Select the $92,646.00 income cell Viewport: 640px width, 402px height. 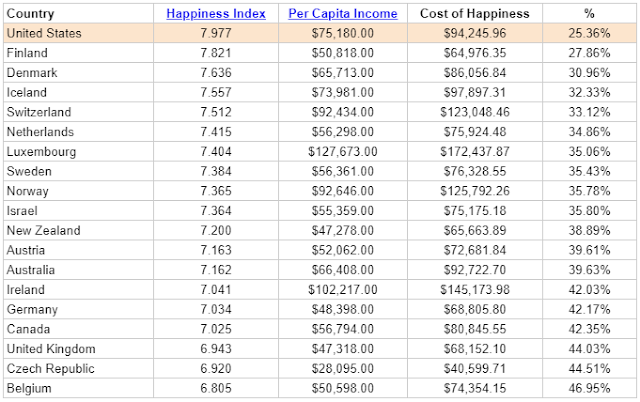pos(343,191)
